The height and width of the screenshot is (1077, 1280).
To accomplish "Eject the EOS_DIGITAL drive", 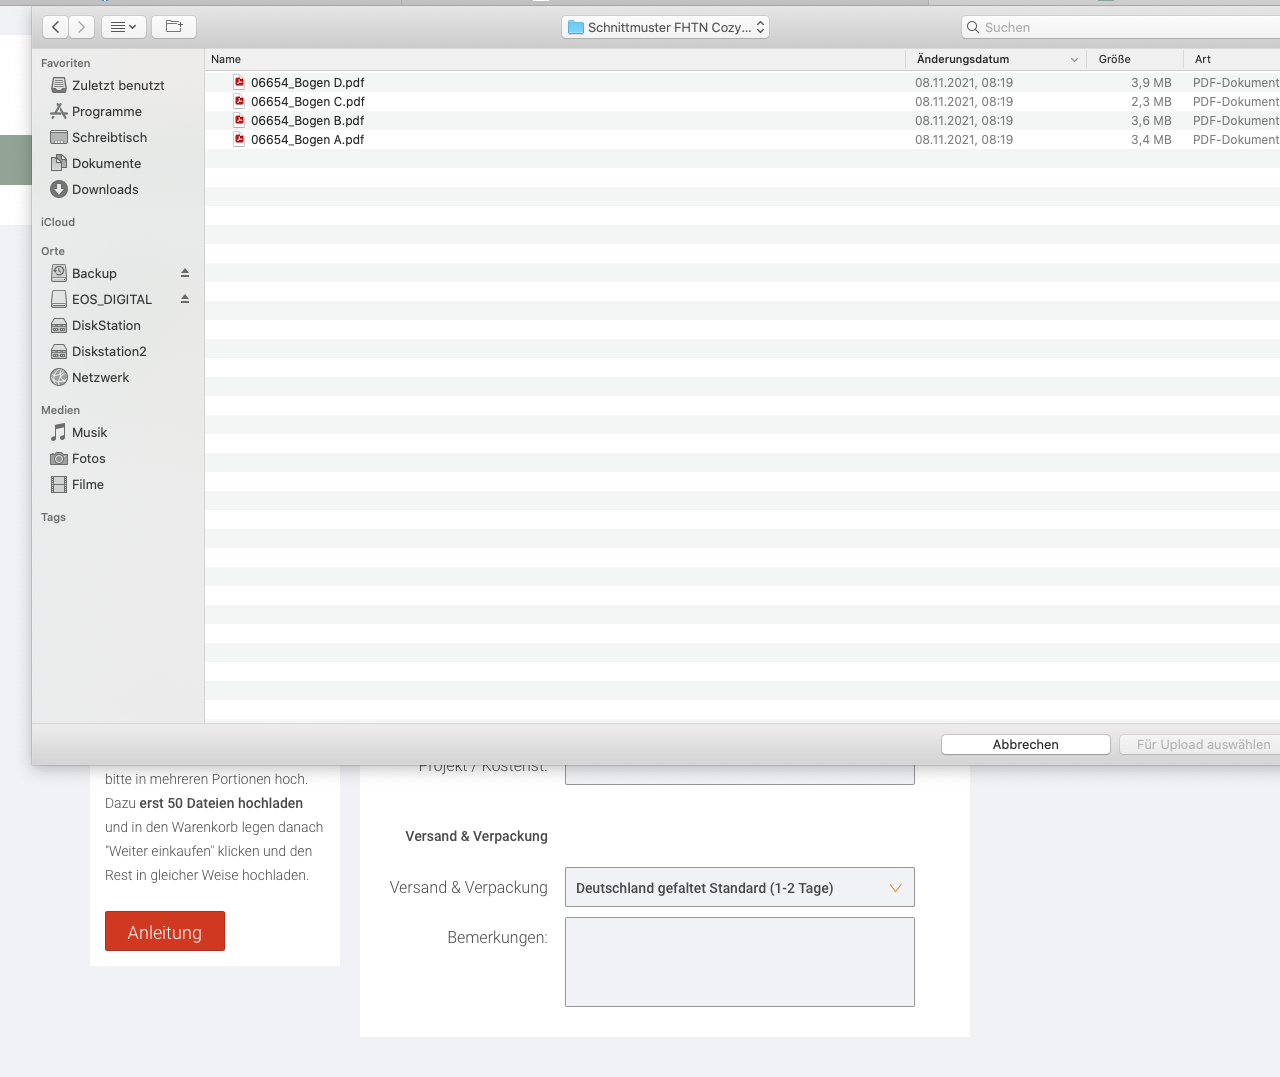I will (185, 299).
